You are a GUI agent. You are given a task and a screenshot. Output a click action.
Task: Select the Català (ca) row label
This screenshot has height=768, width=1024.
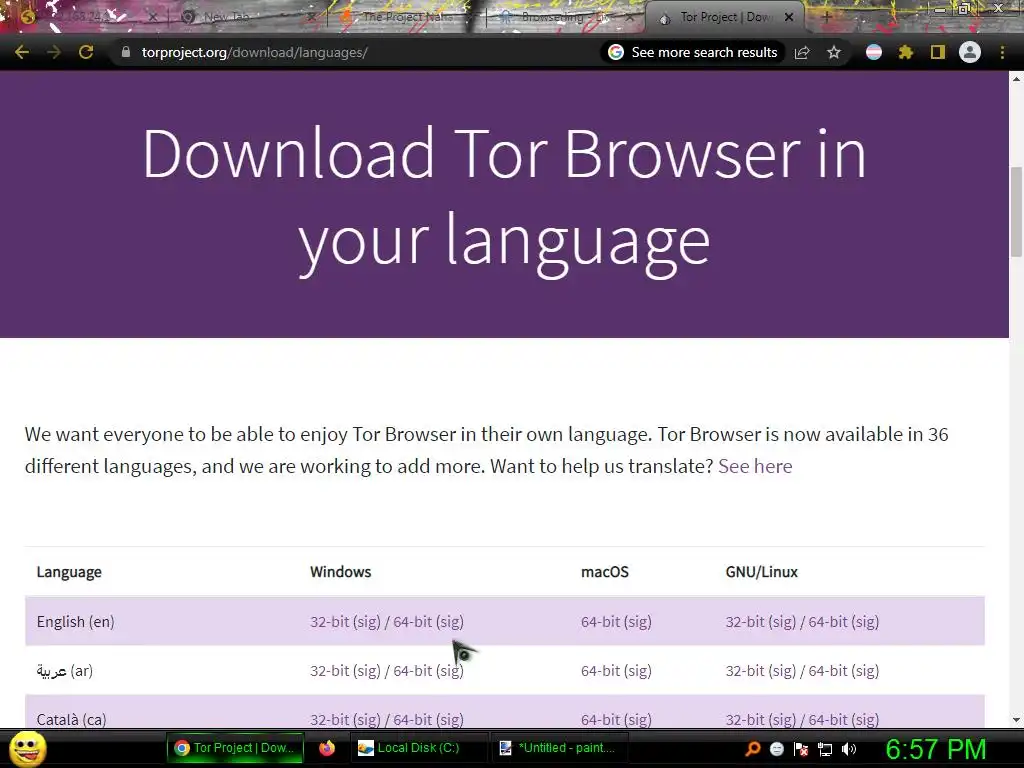coord(71,720)
